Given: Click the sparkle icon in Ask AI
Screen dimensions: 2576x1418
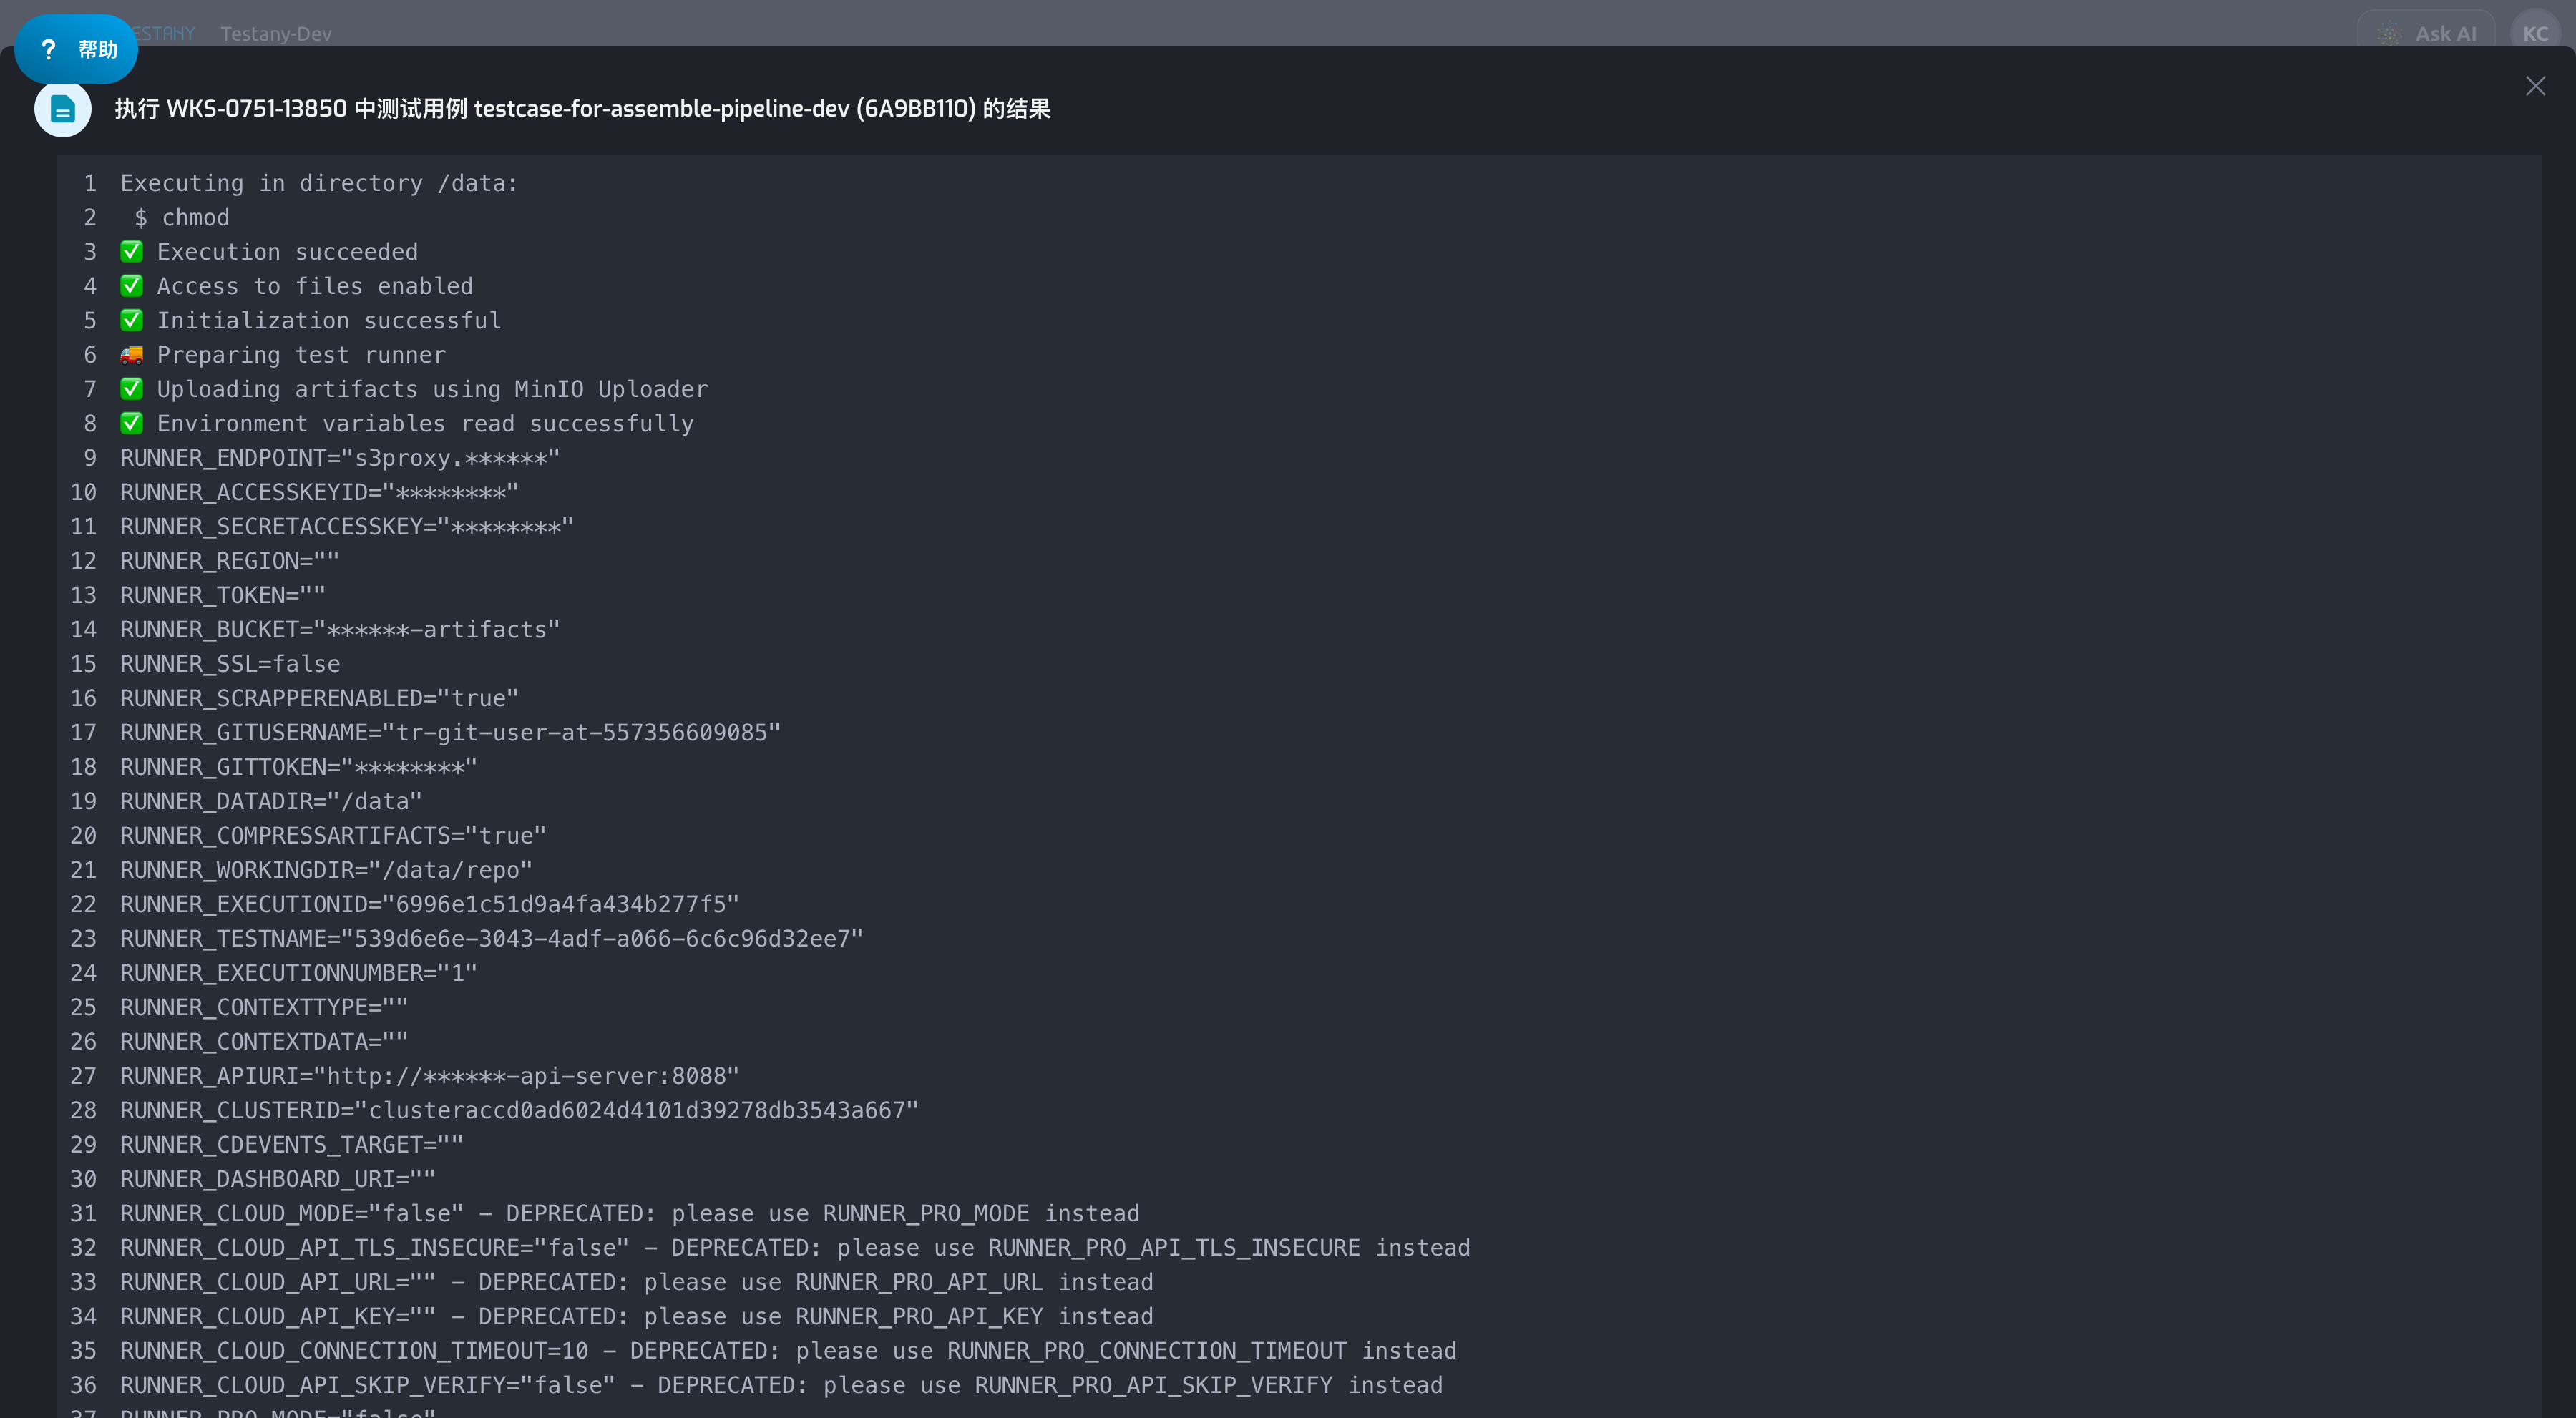Looking at the screenshot, I should (2390, 34).
